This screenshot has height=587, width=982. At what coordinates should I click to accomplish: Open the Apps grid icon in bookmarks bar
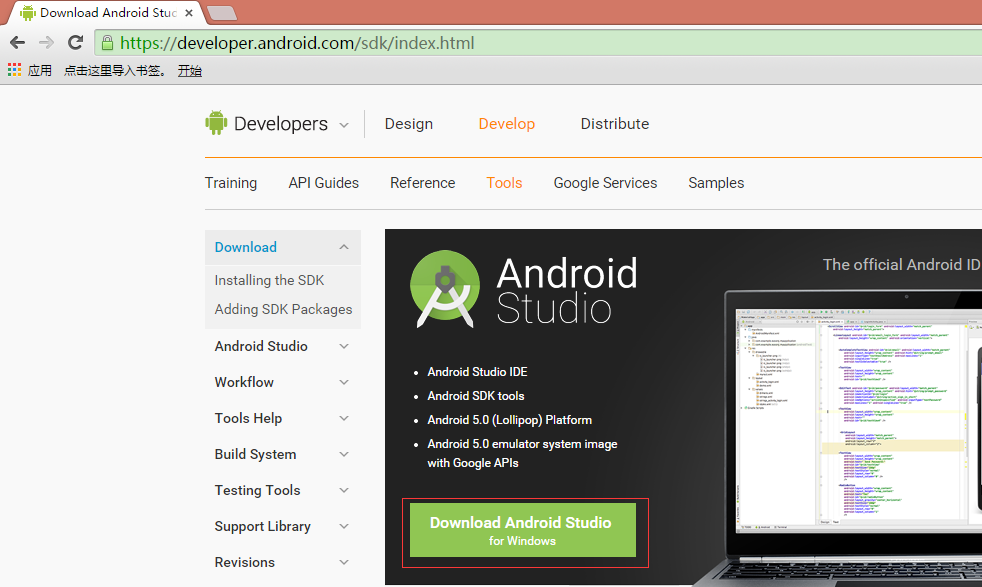pos(14,70)
